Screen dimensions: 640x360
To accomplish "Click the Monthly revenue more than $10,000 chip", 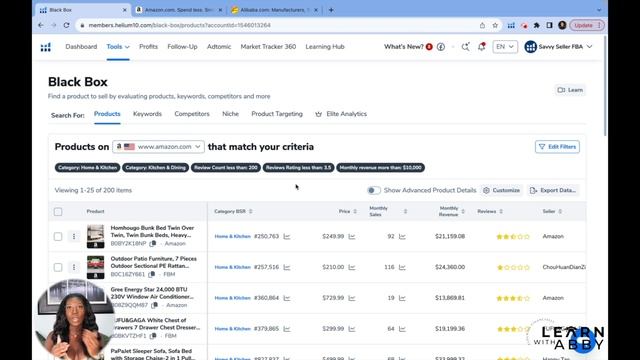I will click(380, 168).
